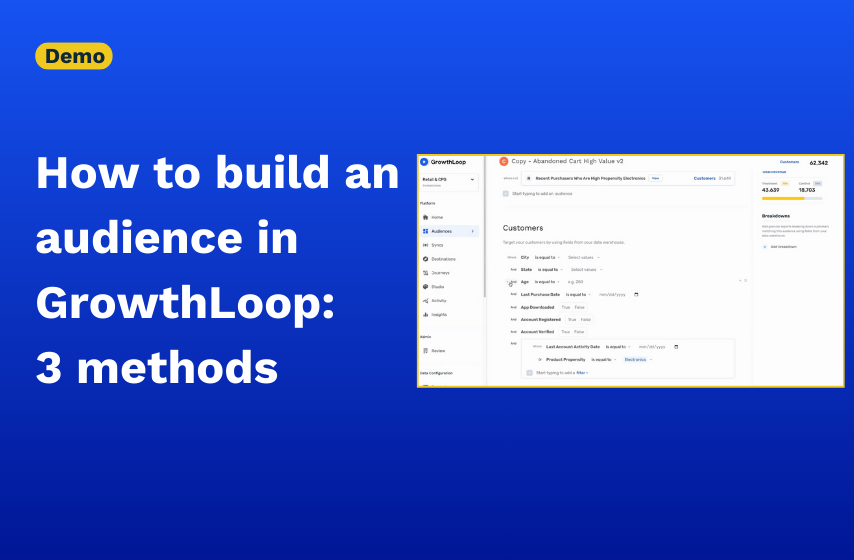Open Last Account Activity Date operator dropdown

pyautogui.click(x=618, y=347)
